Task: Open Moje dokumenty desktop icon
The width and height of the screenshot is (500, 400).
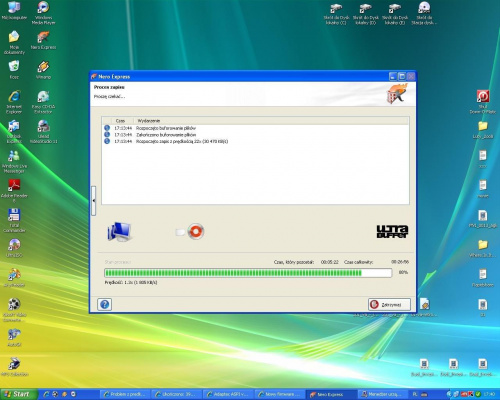Action: click(14, 43)
